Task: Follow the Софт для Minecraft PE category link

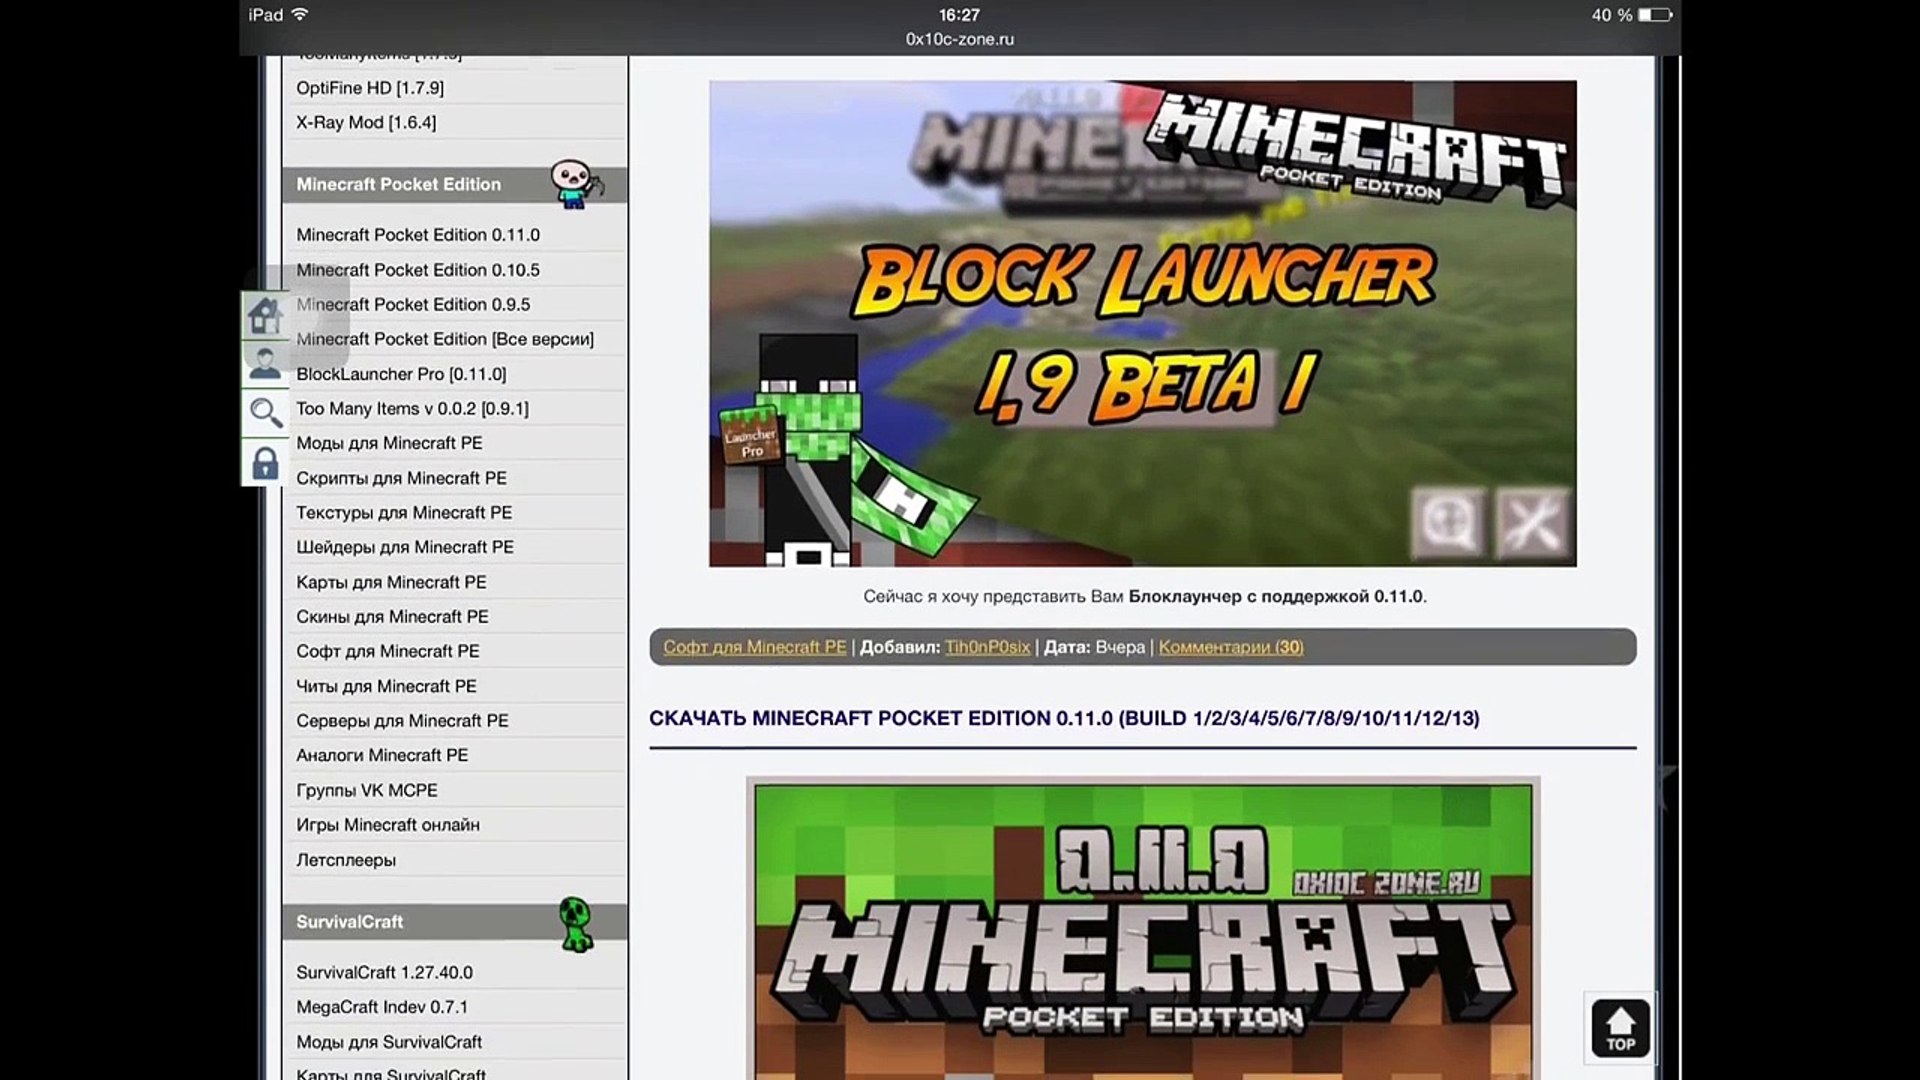Action: [754, 647]
